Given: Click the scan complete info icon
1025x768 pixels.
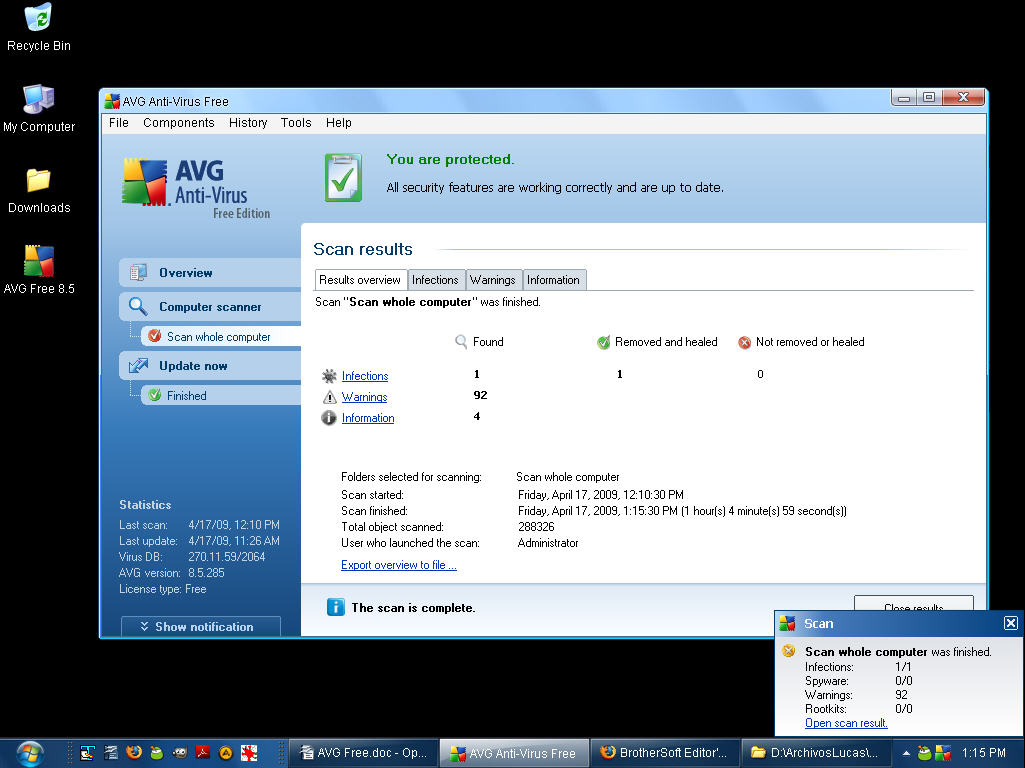Looking at the screenshot, I should [x=335, y=607].
